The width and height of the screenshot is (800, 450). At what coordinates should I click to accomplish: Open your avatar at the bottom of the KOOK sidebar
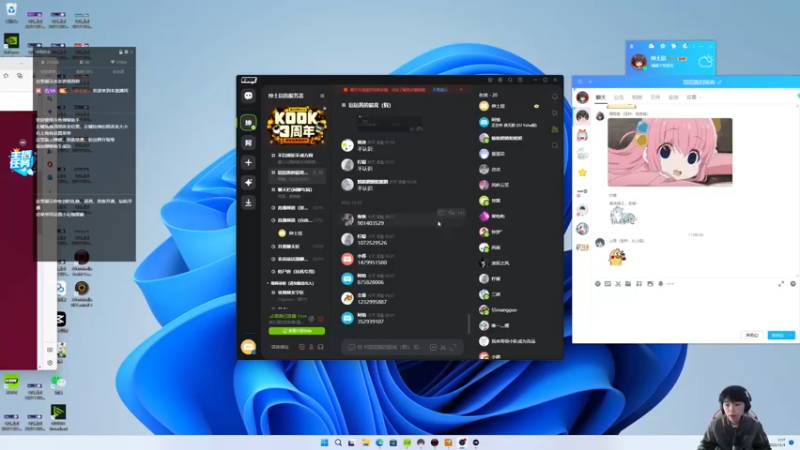[248, 347]
